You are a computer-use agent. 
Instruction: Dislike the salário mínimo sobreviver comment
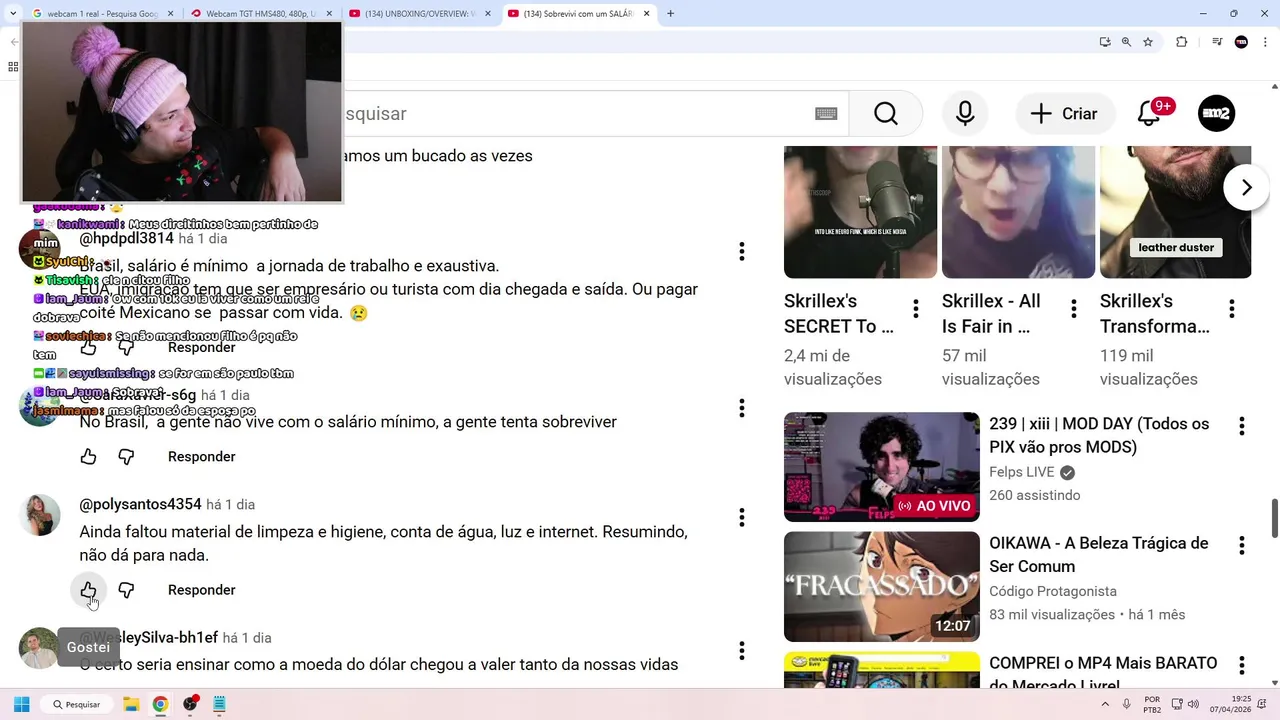coord(126,457)
